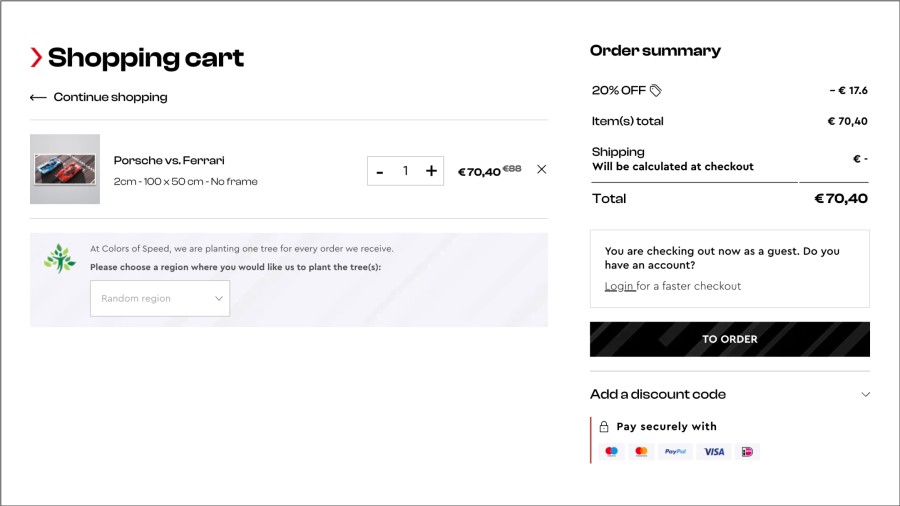Image resolution: width=900 pixels, height=506 pixels.
Task: Expand the Add a discount code section
Action: (865, 394)
